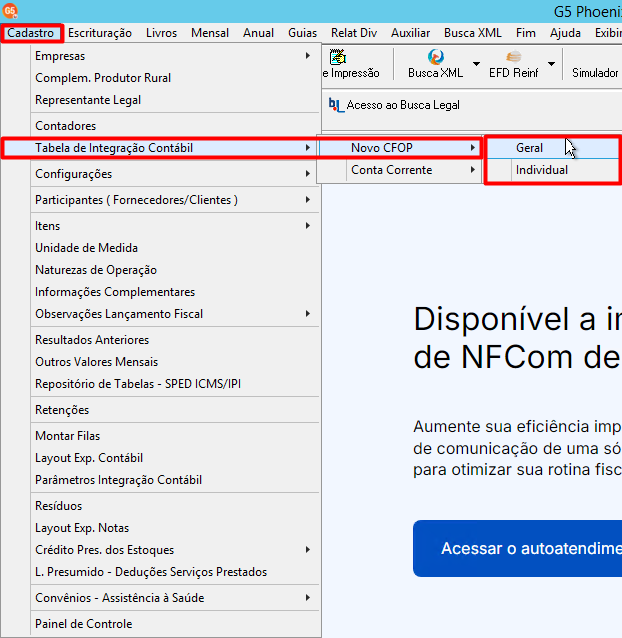The image size is (622, 638).
Task: Expand the Busca XML toolbar dropdown arrow
Action: click(476, 64)
